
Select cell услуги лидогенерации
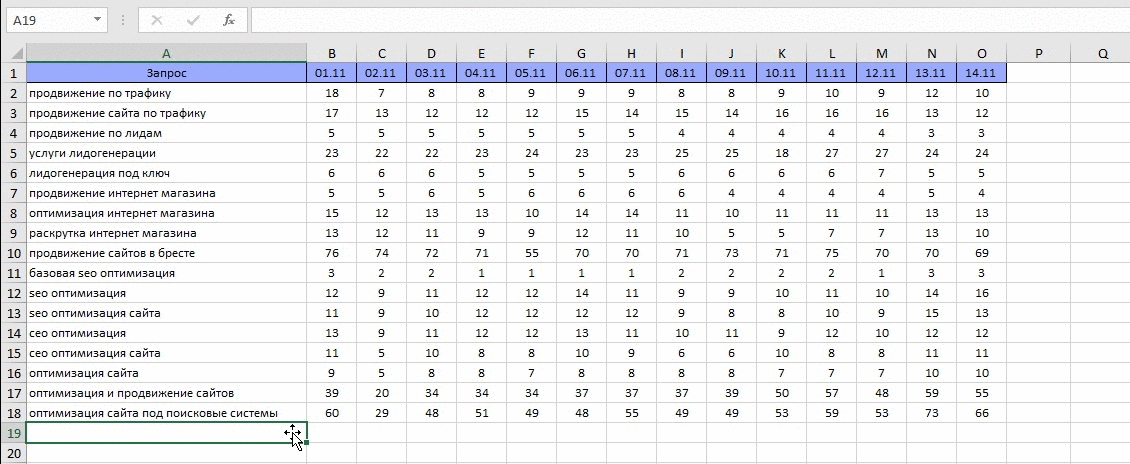pos(166,153)
